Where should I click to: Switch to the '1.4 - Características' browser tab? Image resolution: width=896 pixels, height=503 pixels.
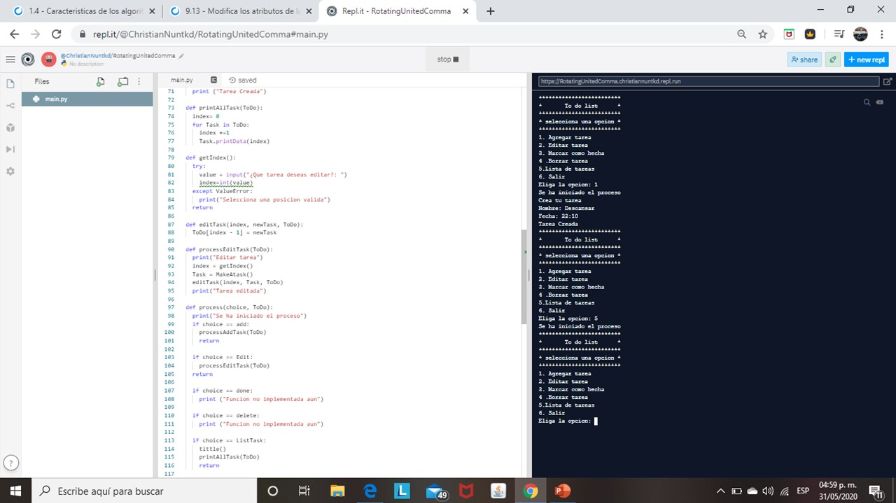coord(84,11)
